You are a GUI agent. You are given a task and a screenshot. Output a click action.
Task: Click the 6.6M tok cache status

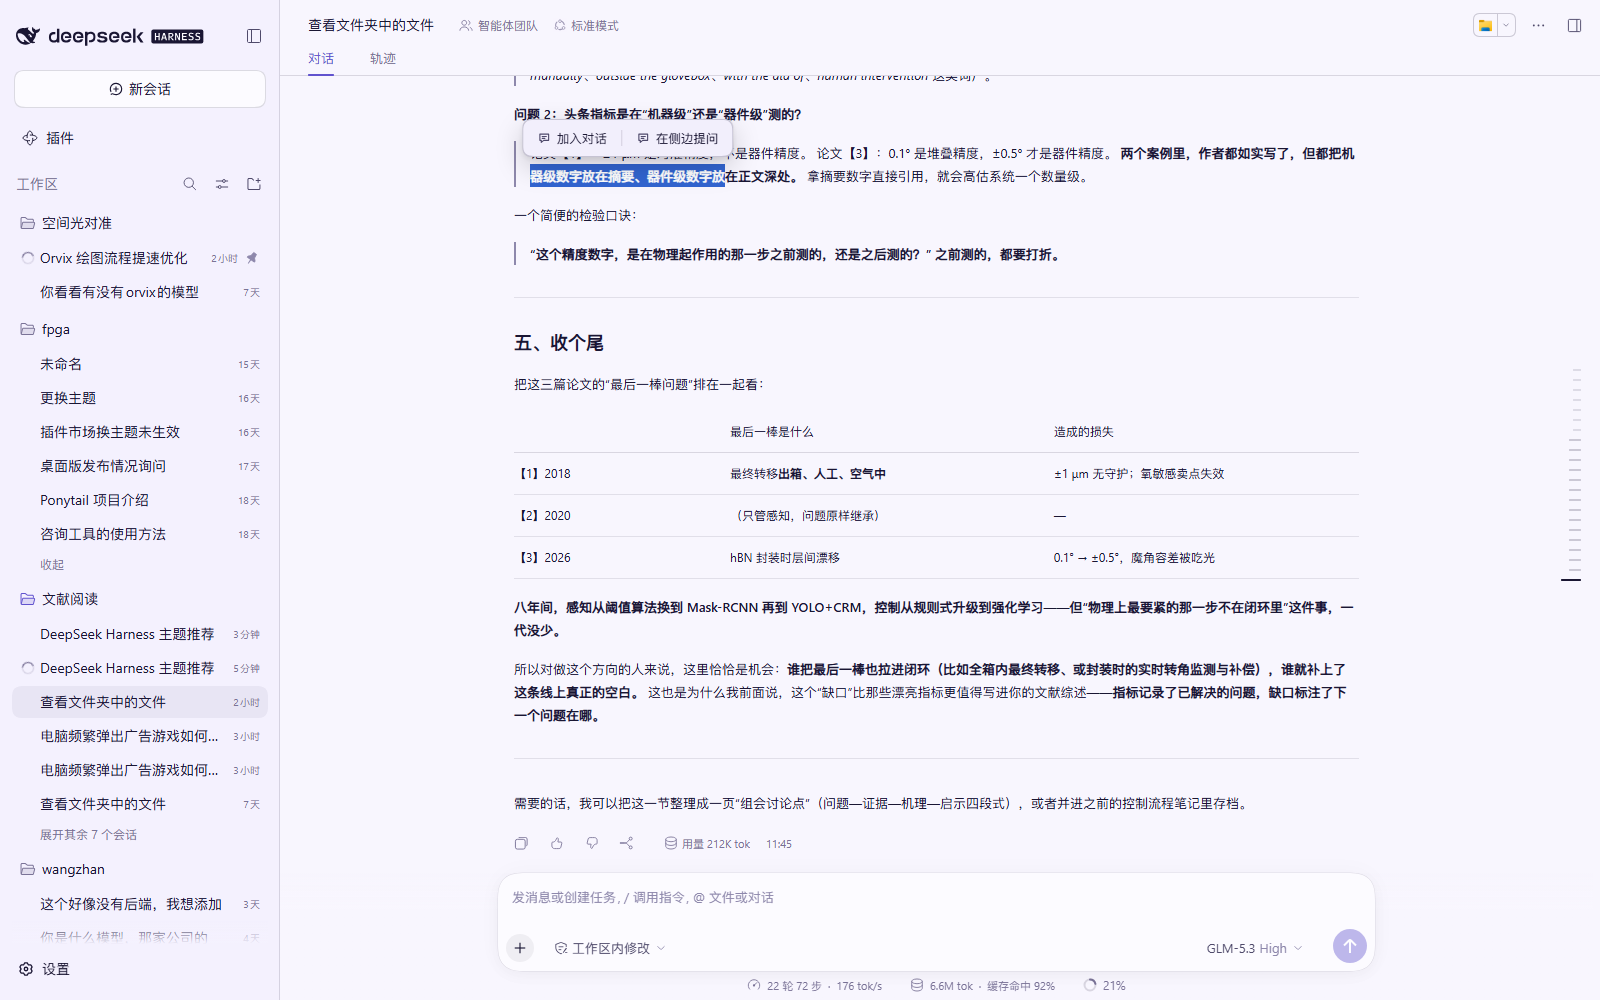click(x=982, y=986)
